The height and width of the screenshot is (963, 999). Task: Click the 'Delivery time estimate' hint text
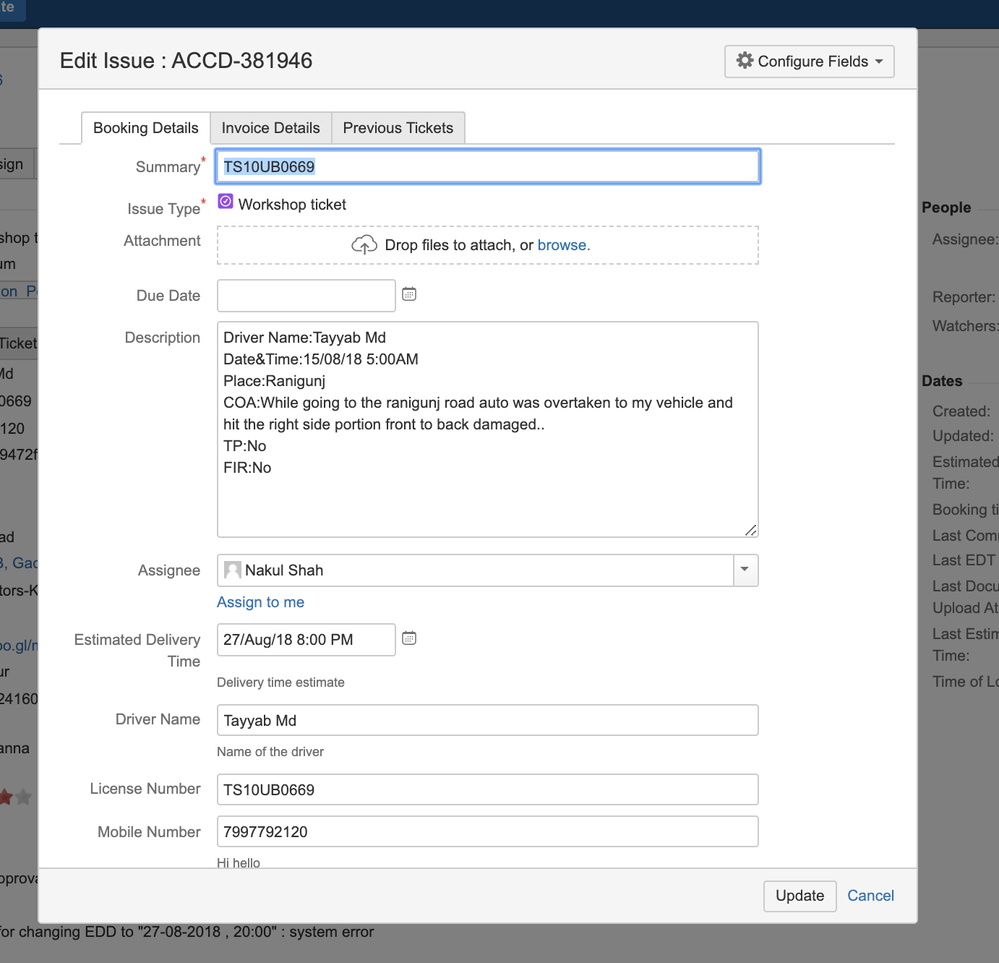click(280, 683)
